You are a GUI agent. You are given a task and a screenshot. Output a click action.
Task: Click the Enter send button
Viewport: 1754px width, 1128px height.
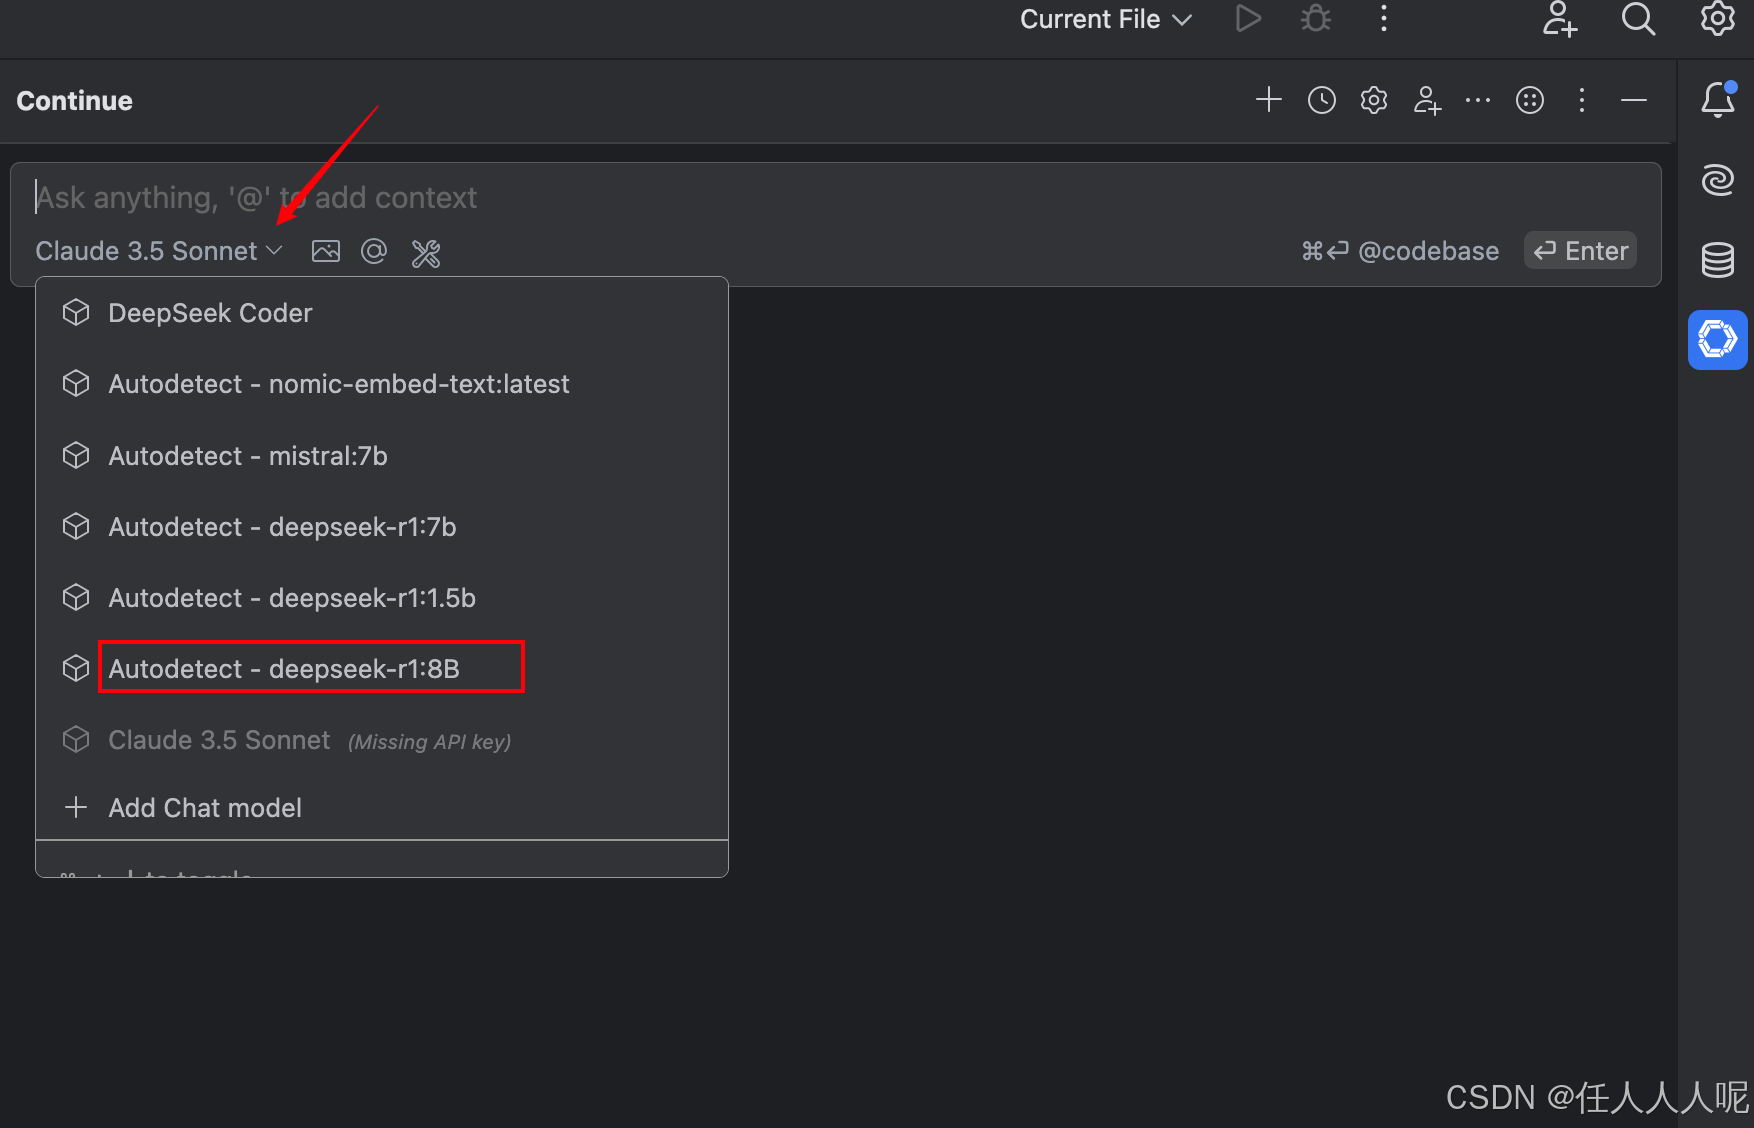(x=1581, y=251)
